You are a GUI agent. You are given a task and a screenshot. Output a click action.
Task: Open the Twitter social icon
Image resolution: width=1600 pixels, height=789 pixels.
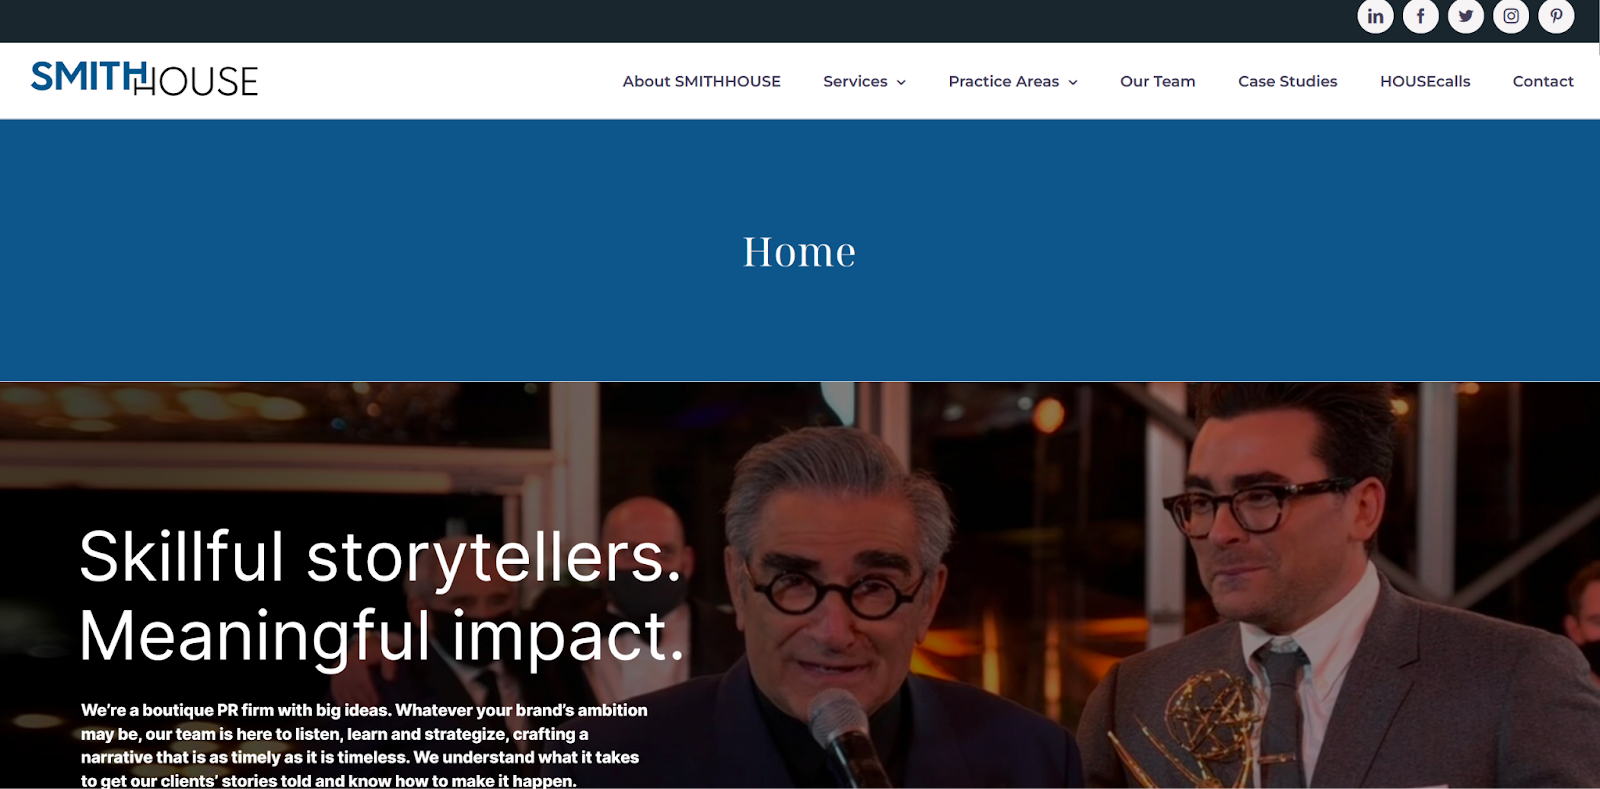pos(1466,16)
